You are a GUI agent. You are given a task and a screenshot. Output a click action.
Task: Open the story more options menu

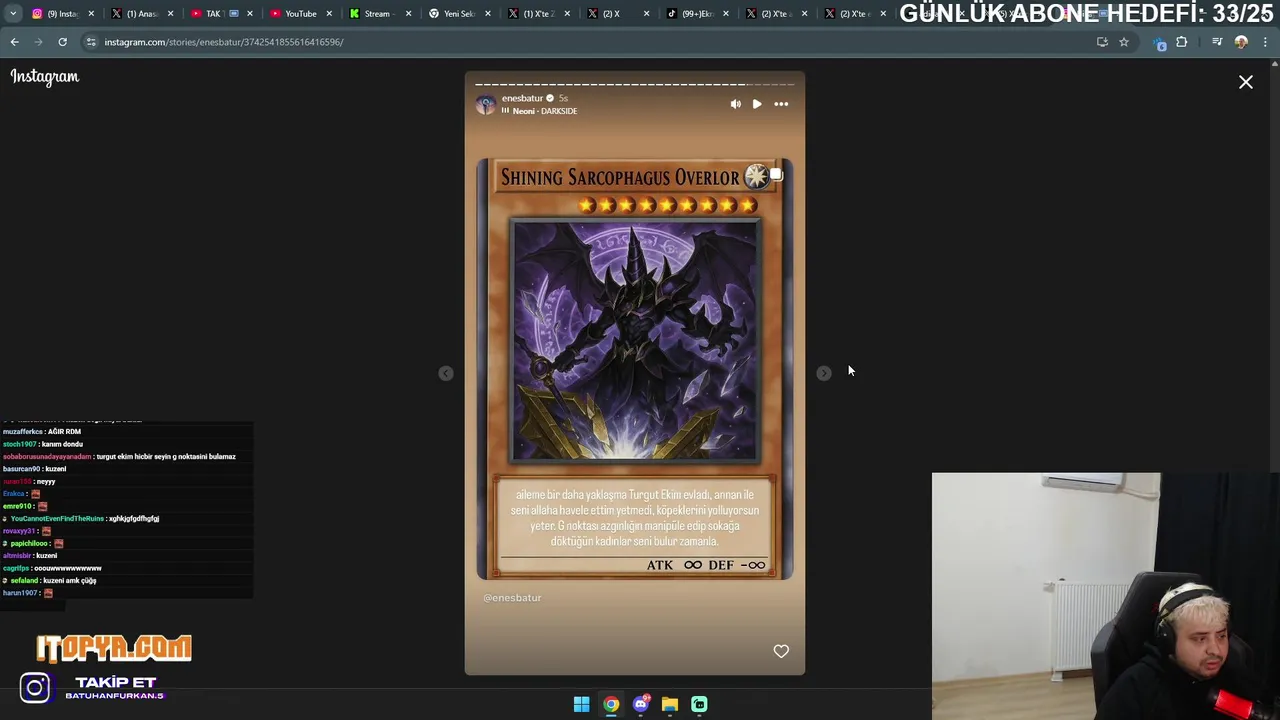tap(781, 104)
